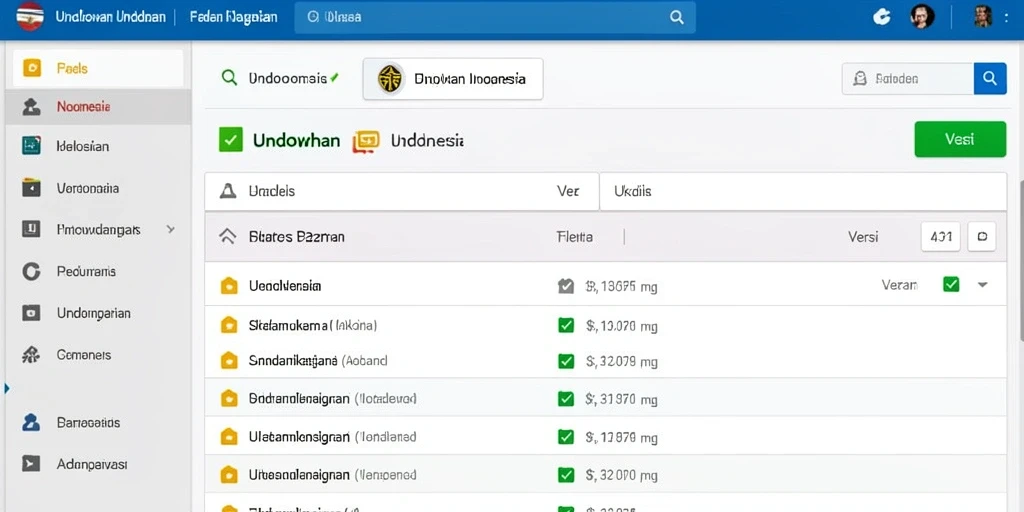Select Fedan Nagaian in top bar

233,18
